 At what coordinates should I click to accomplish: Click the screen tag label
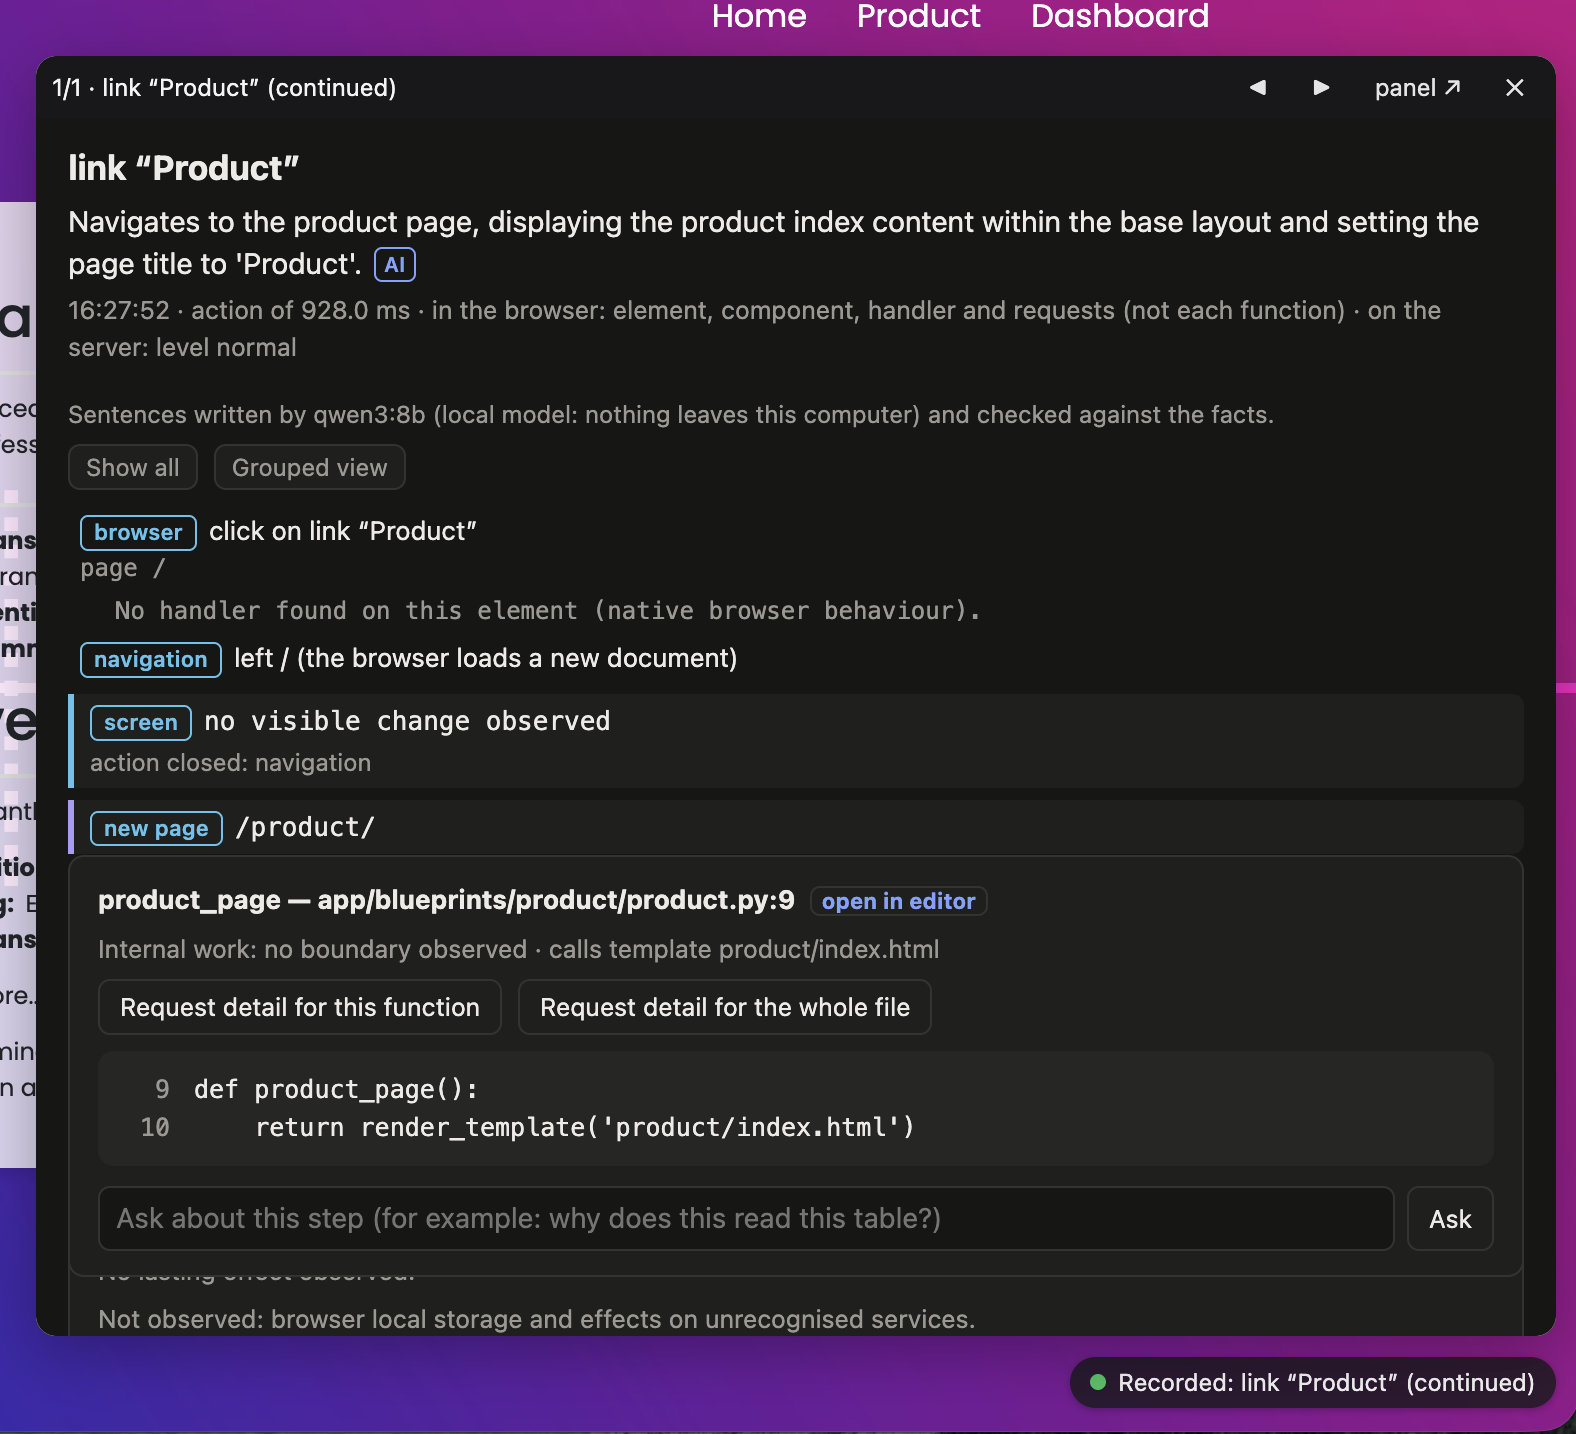tap(141, 722)
